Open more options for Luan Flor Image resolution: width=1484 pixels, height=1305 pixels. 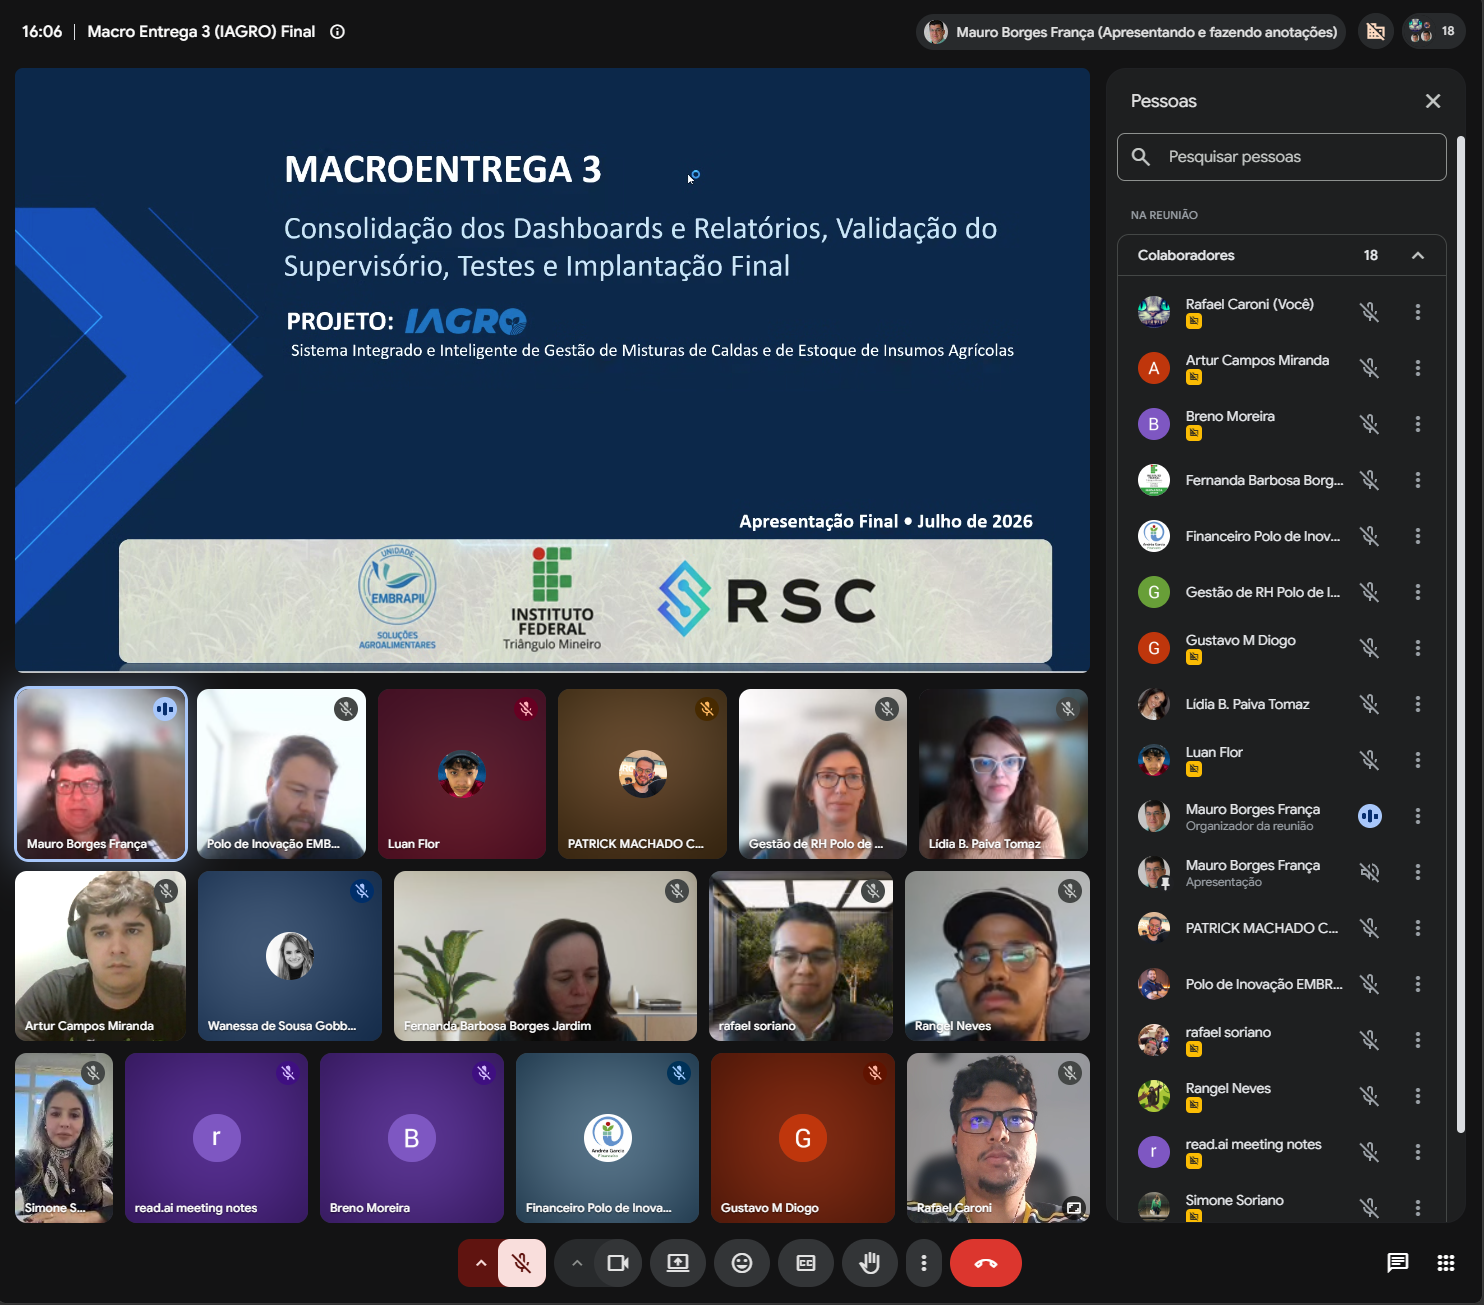click(1418, 760)
